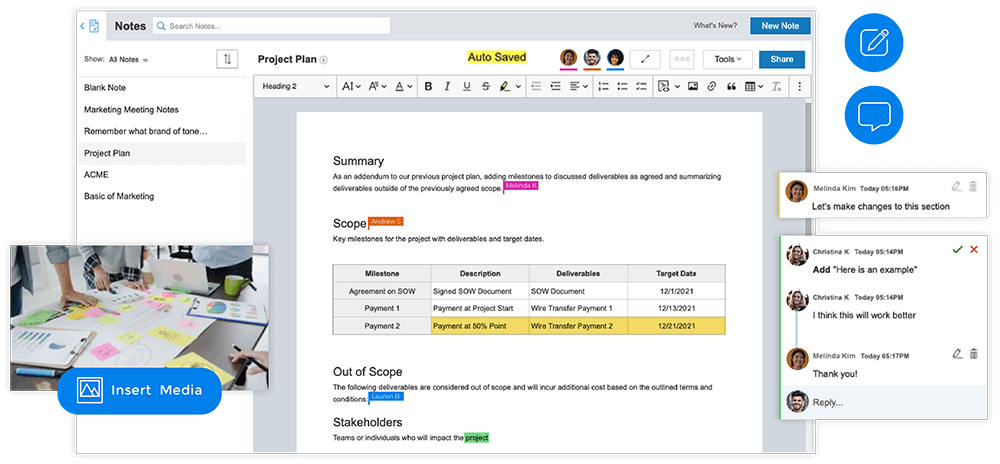Open the Blank Note entry
Image resolution: width=1000 pixels, height=464 pixels.
point(162,88)
